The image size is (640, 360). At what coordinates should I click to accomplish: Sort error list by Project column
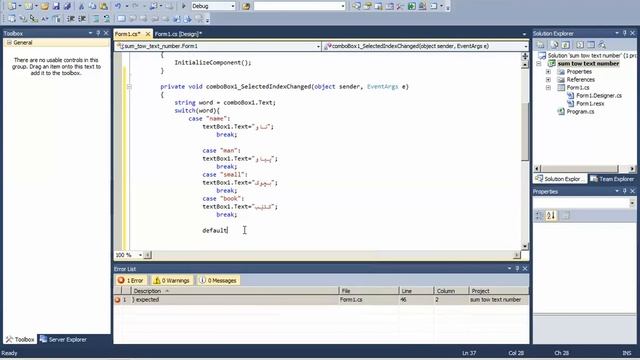pyautogui.click(x=498, y=291)
